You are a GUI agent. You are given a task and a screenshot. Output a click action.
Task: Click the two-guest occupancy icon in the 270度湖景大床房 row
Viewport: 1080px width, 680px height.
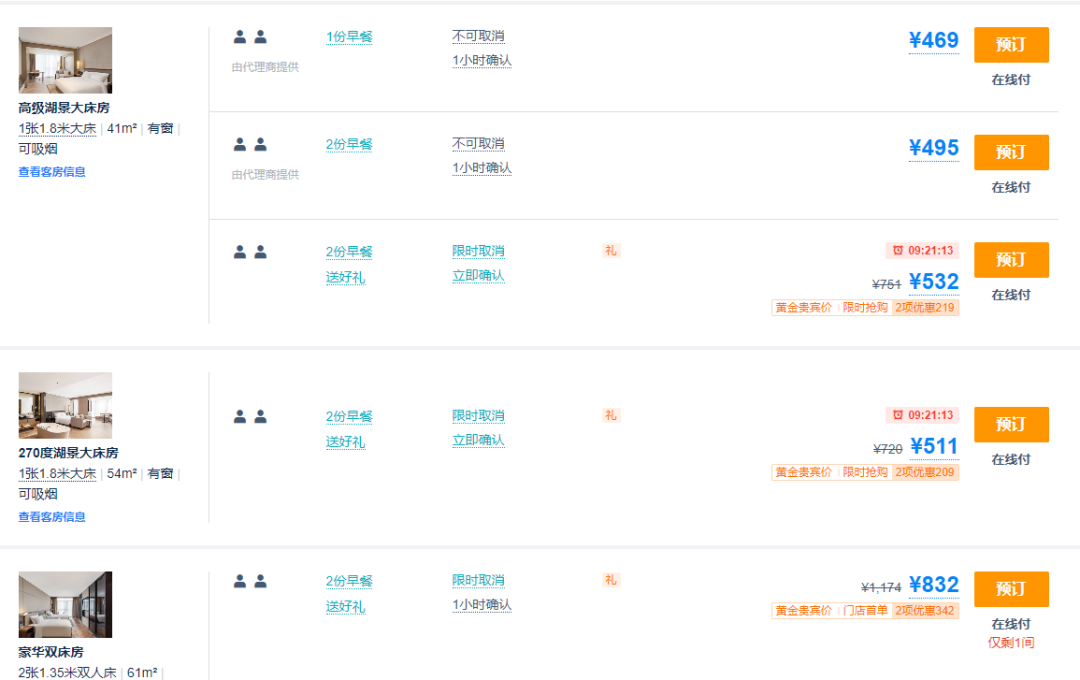pos(250,417)
